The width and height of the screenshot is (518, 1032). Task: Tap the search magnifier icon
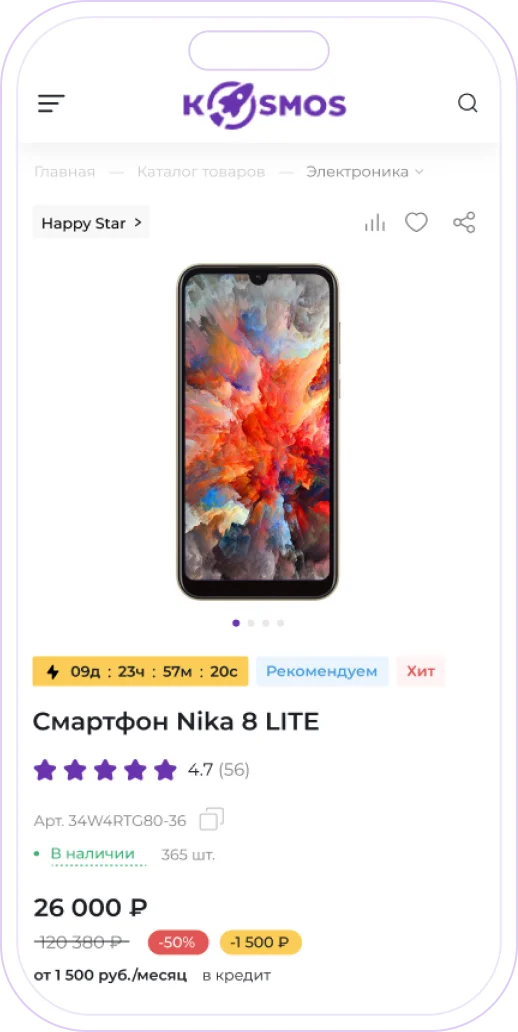pos(467,103)
